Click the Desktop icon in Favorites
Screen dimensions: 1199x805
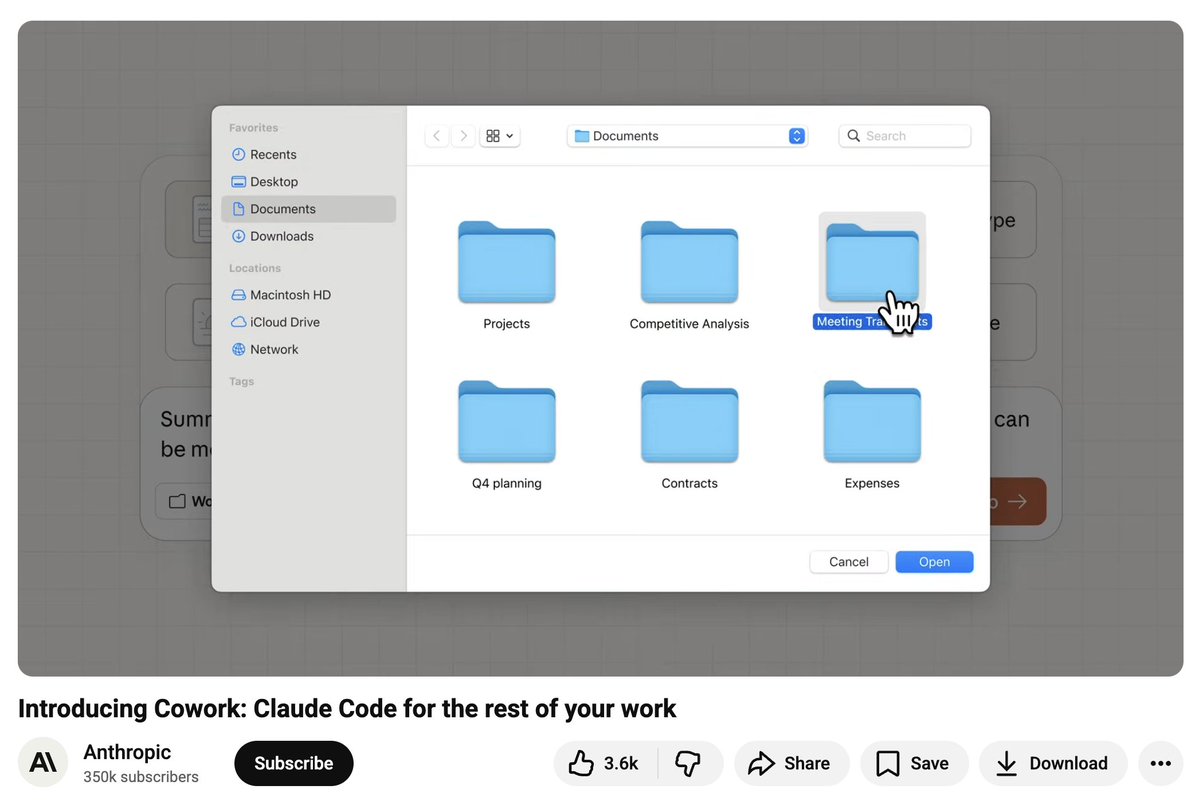pyautogui.click(x=239, y=182)
